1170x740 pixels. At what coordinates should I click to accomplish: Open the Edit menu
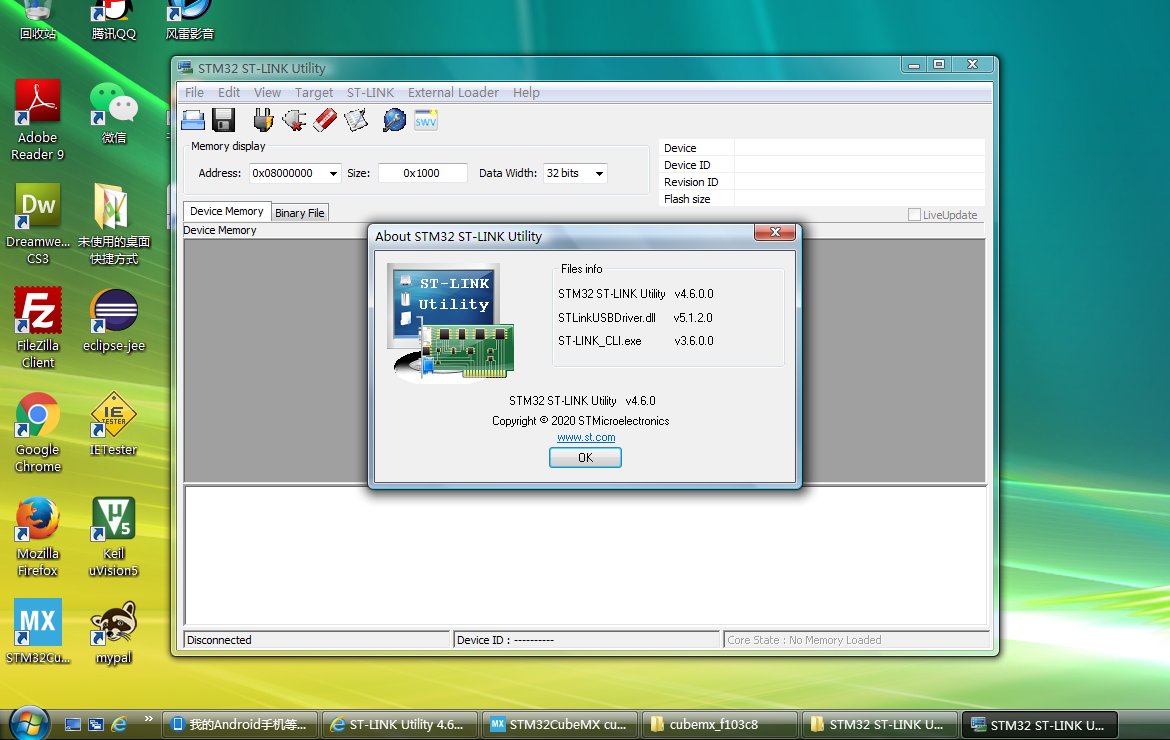click(x=229, y=92)
